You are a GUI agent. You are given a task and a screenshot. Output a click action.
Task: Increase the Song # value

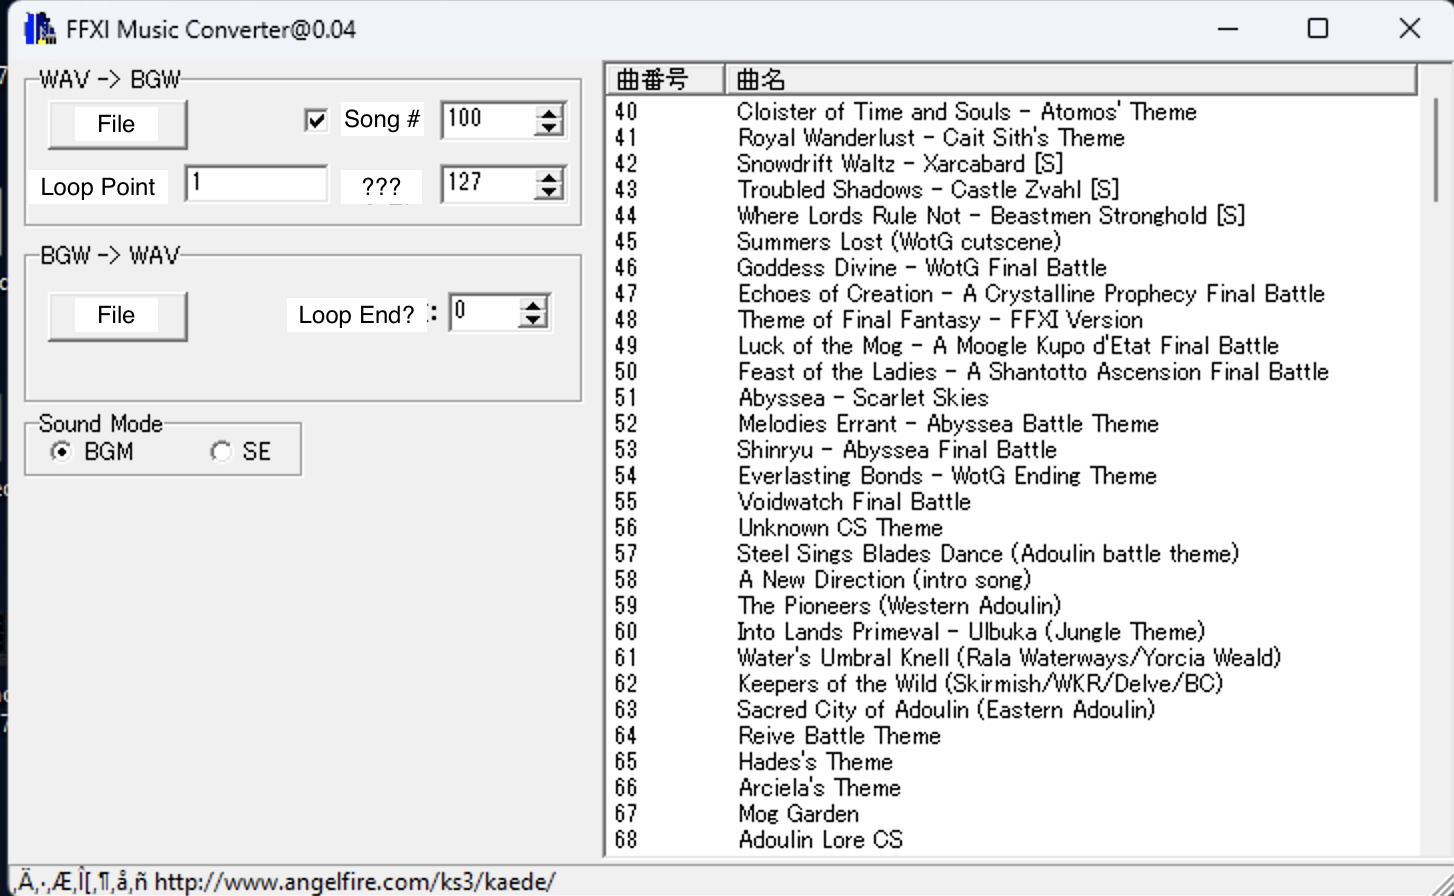[548, 113]
